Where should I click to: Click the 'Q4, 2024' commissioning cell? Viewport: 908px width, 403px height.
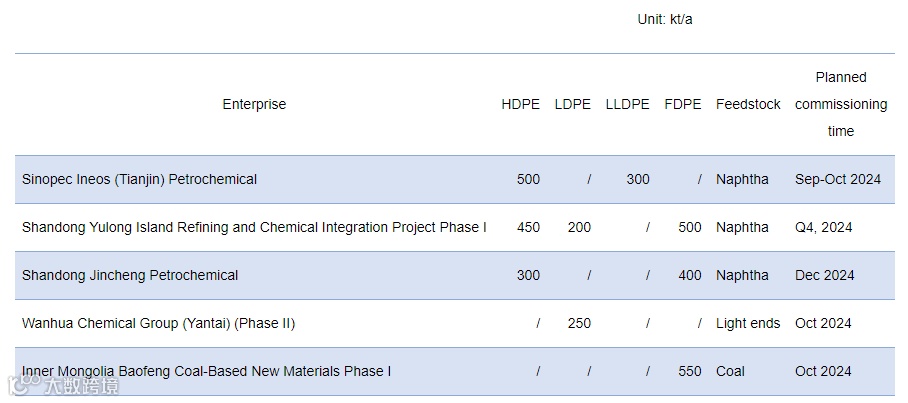[x=824, y=227]
